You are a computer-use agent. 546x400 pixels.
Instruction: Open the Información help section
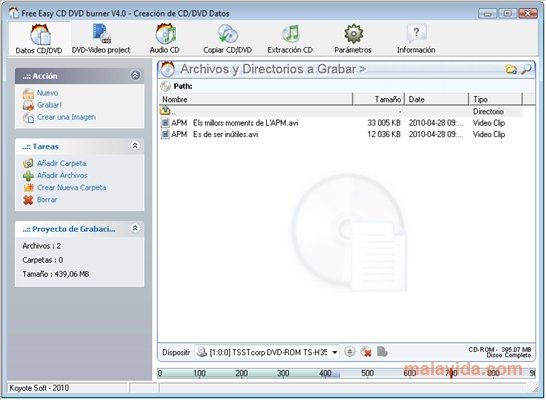tap(416, 39)
